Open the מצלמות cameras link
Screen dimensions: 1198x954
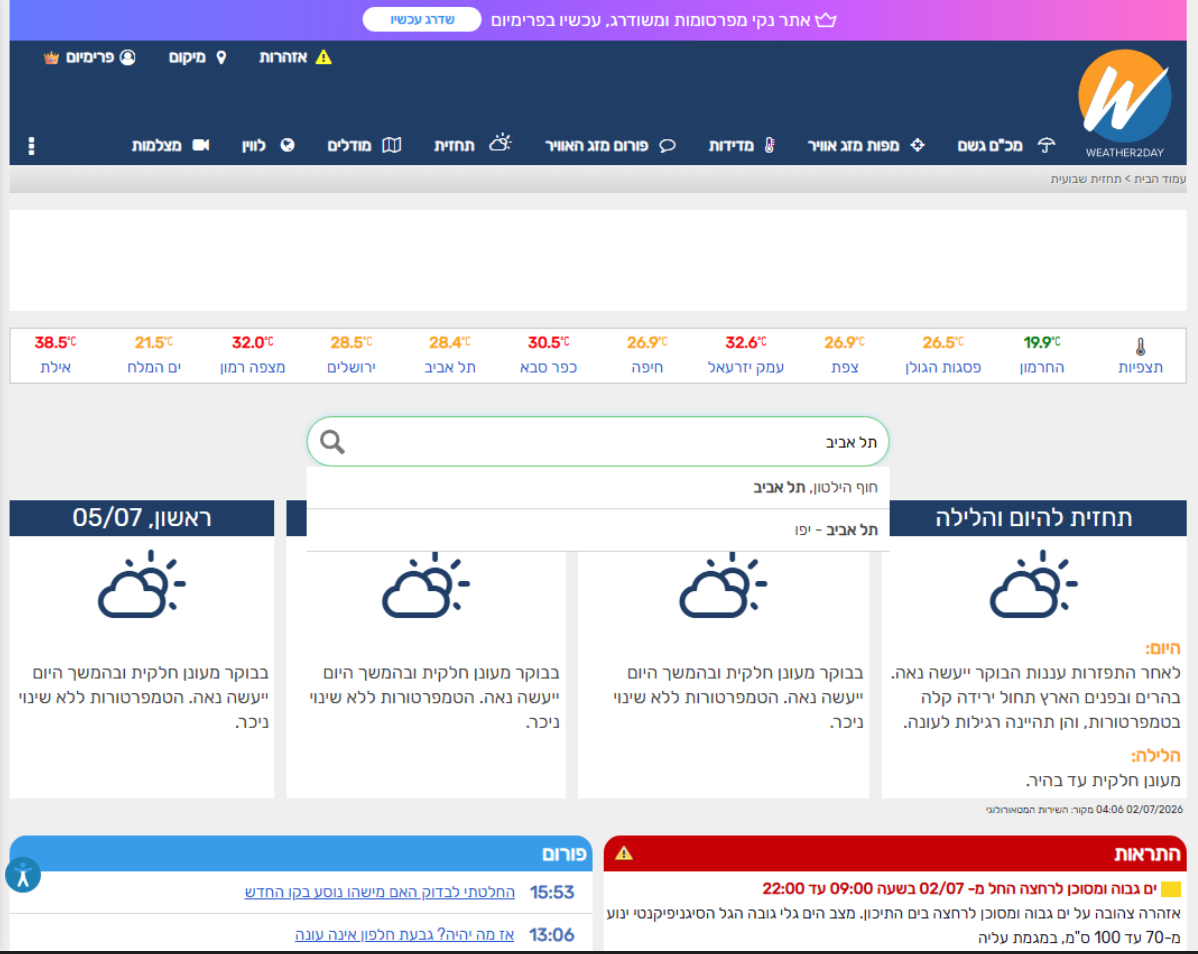[x=157, y=145]
